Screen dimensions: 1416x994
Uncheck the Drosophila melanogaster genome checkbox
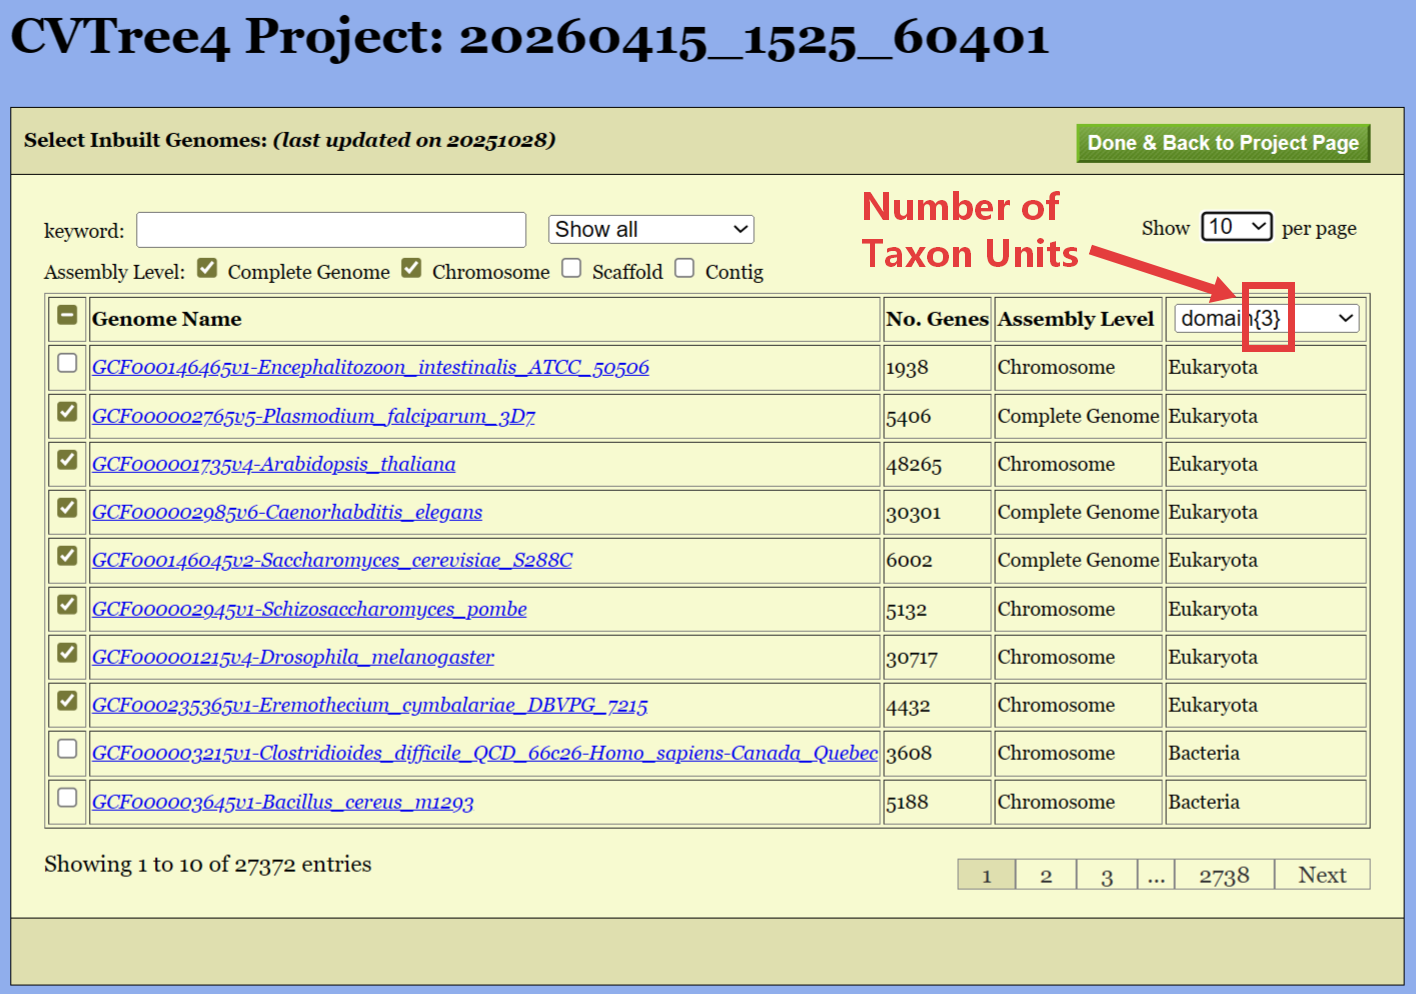pos(67,653)
